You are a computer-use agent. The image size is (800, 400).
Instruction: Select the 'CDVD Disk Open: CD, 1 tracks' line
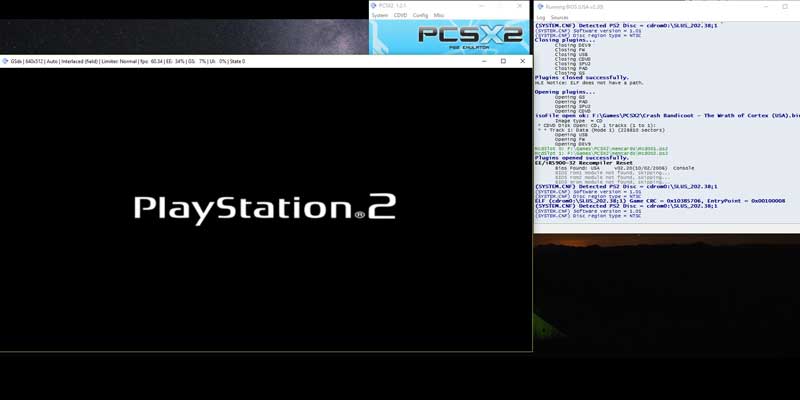pyautogui.click(x=597, y=125)
